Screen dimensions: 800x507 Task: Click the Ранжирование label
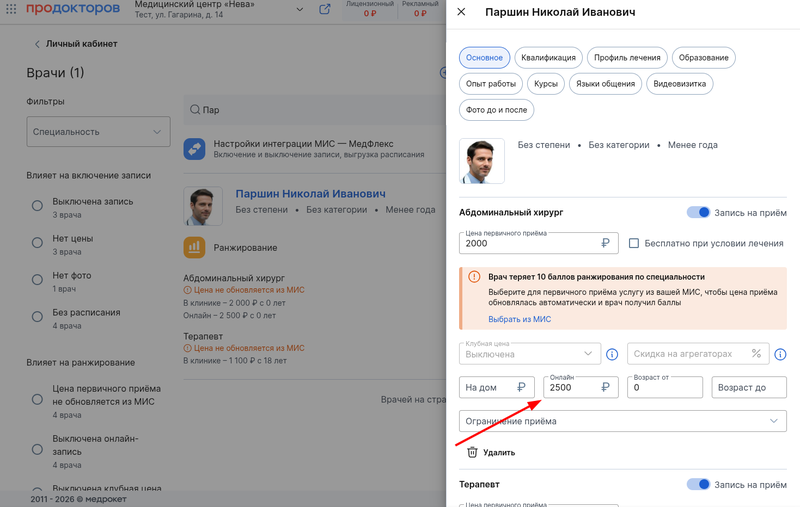pyautogui.click(x=245, y=248)
